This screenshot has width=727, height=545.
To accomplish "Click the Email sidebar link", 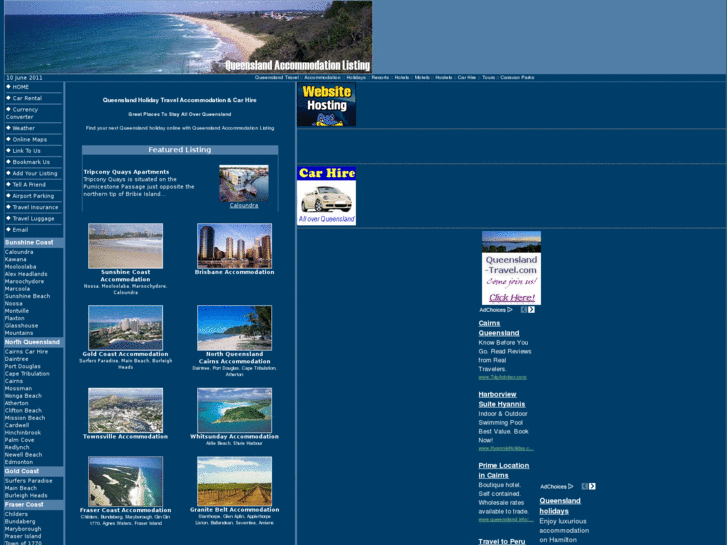I will [20, 230].
